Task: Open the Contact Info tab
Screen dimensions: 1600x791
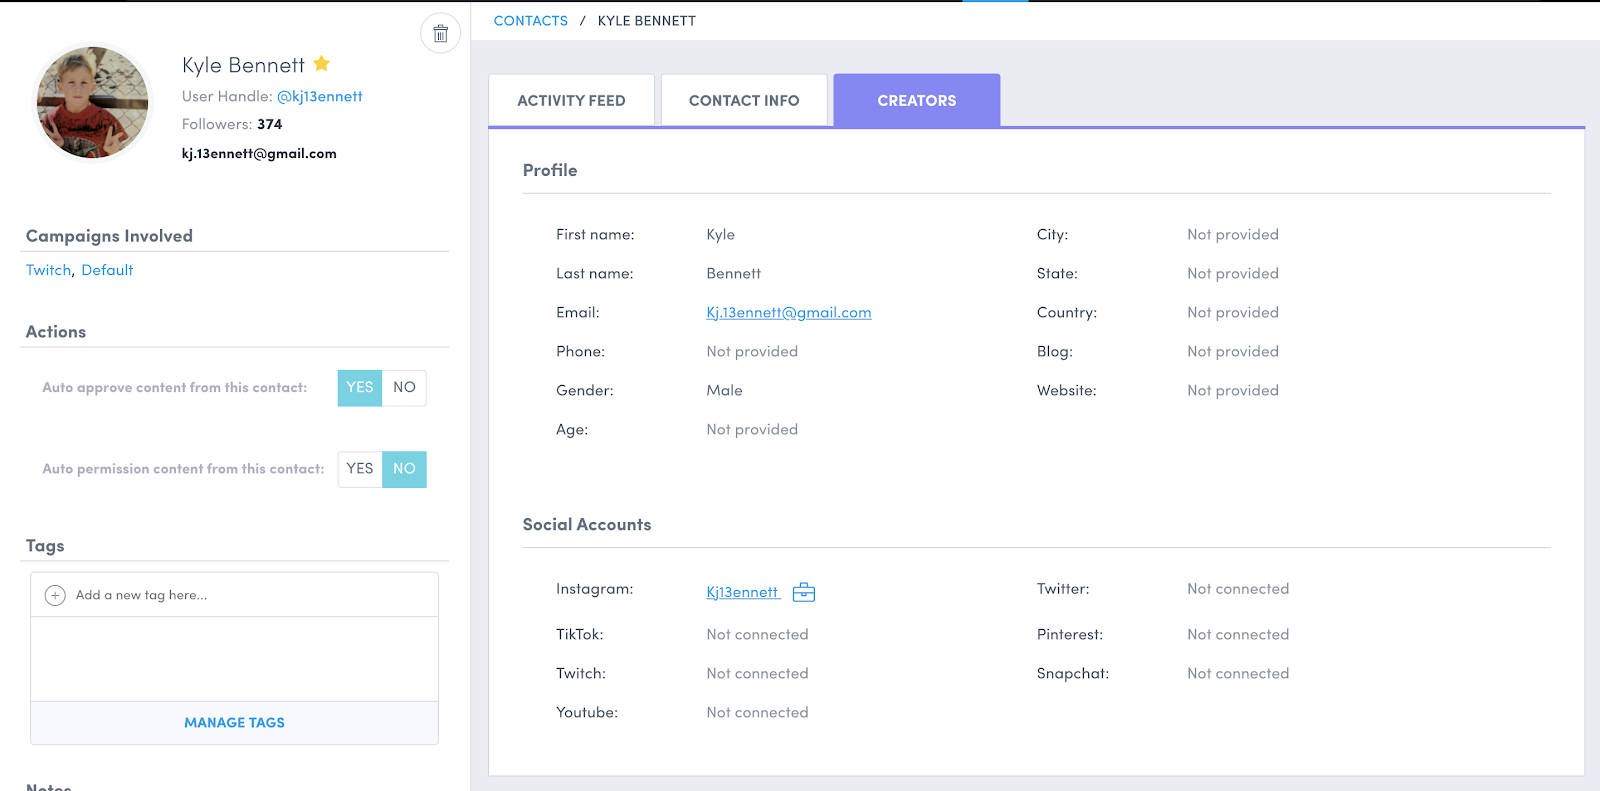Action: pos(744,101)
